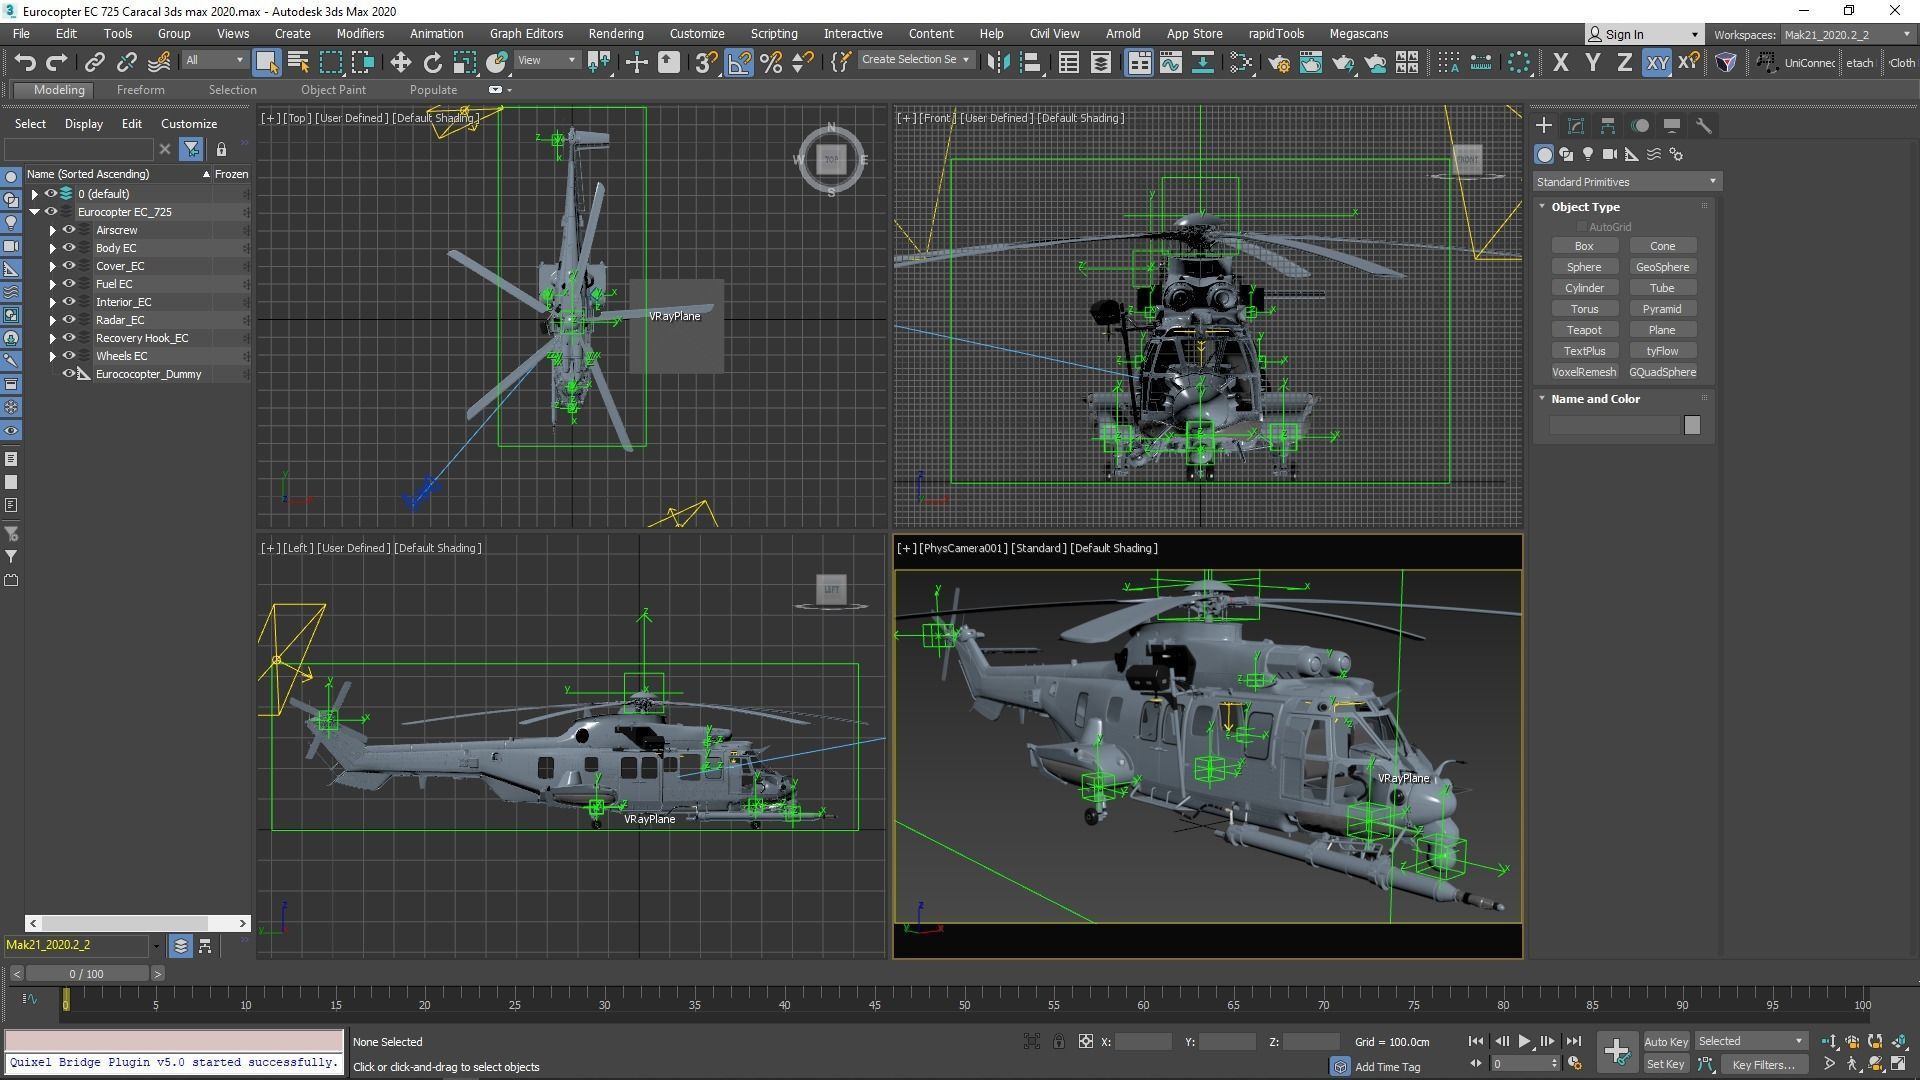Expand the Body EC tree item
The height and width of the screenshot is (1080, 1920).
point(53,248)
